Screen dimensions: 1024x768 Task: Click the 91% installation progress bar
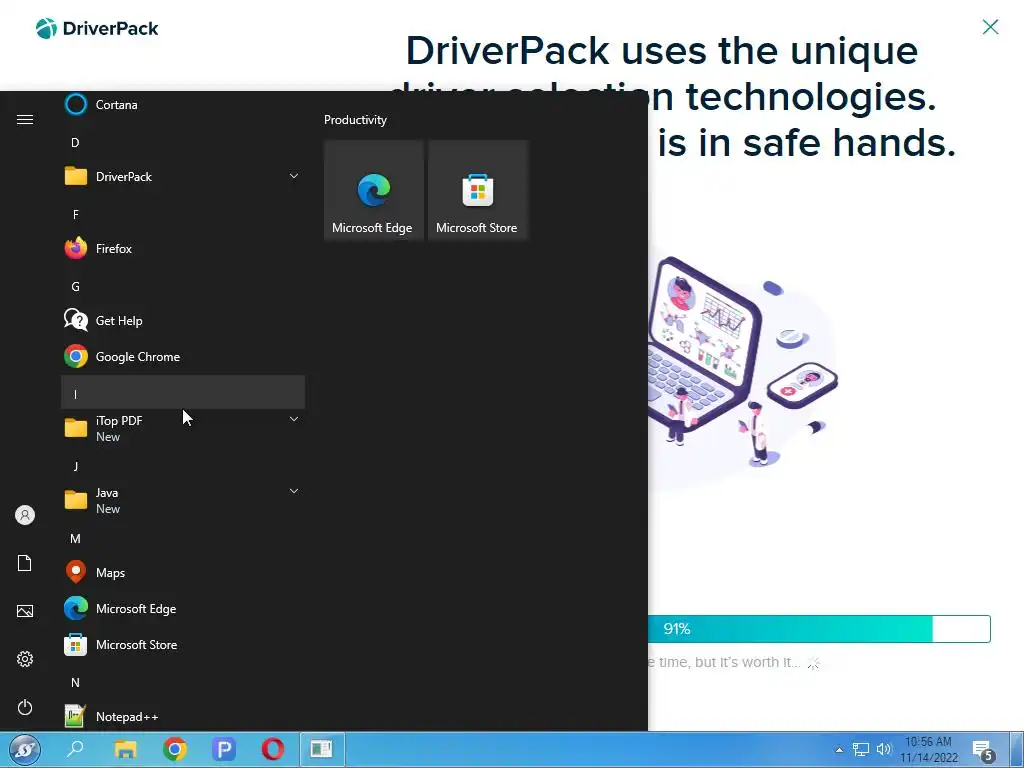819,629
